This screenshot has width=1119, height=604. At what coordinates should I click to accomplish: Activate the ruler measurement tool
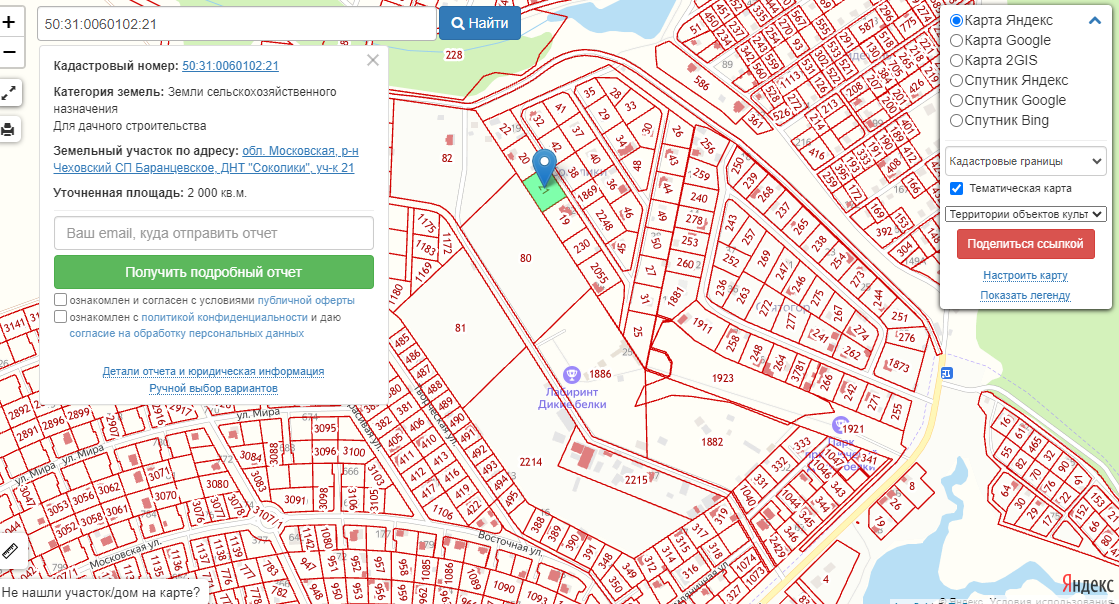(x=11, y=549)
